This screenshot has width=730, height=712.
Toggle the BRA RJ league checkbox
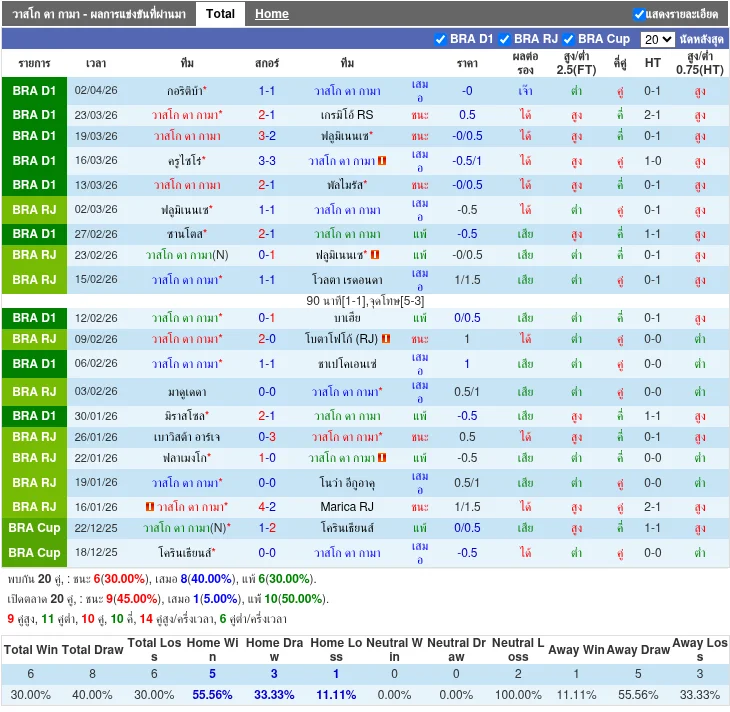click(504, 40)
